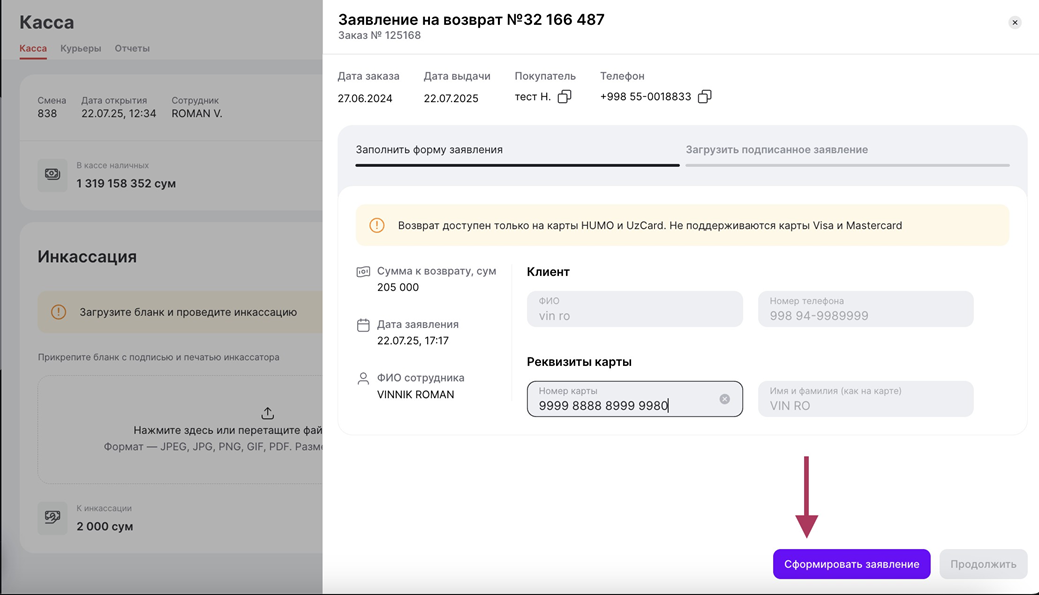
Task: Click the cash-in-register icon
Action: [53, 174]
